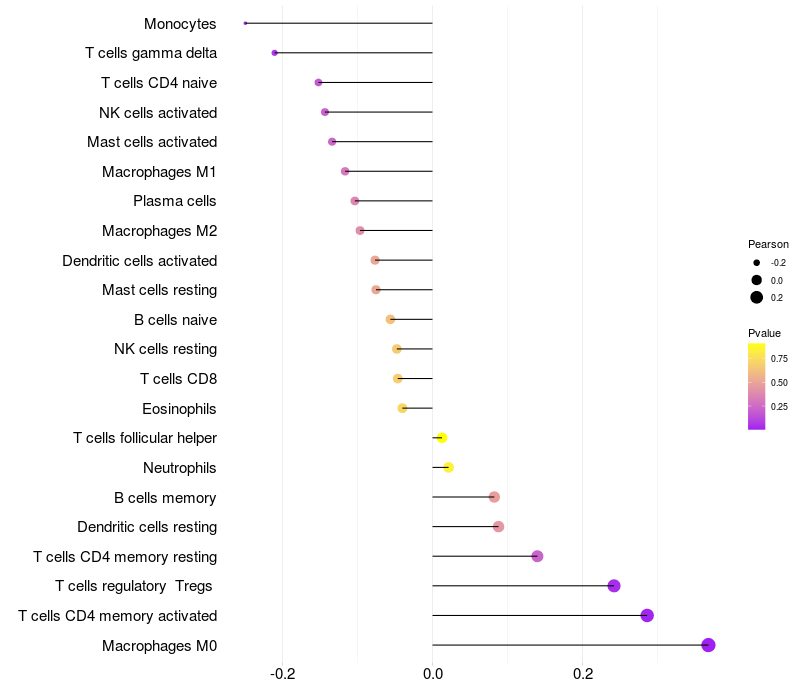The height and width of the screenshot is (700, 800).
Task: Click the 0.2 x-axis tick label
Action: click(x=583, y=674)
